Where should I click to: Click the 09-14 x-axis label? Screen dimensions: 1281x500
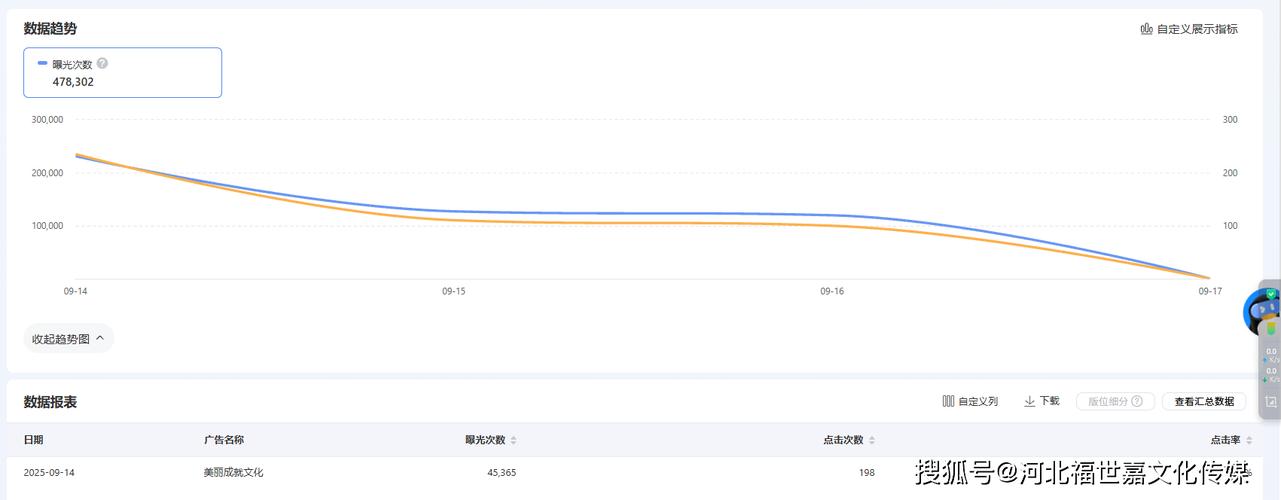(x=75, y=291)
